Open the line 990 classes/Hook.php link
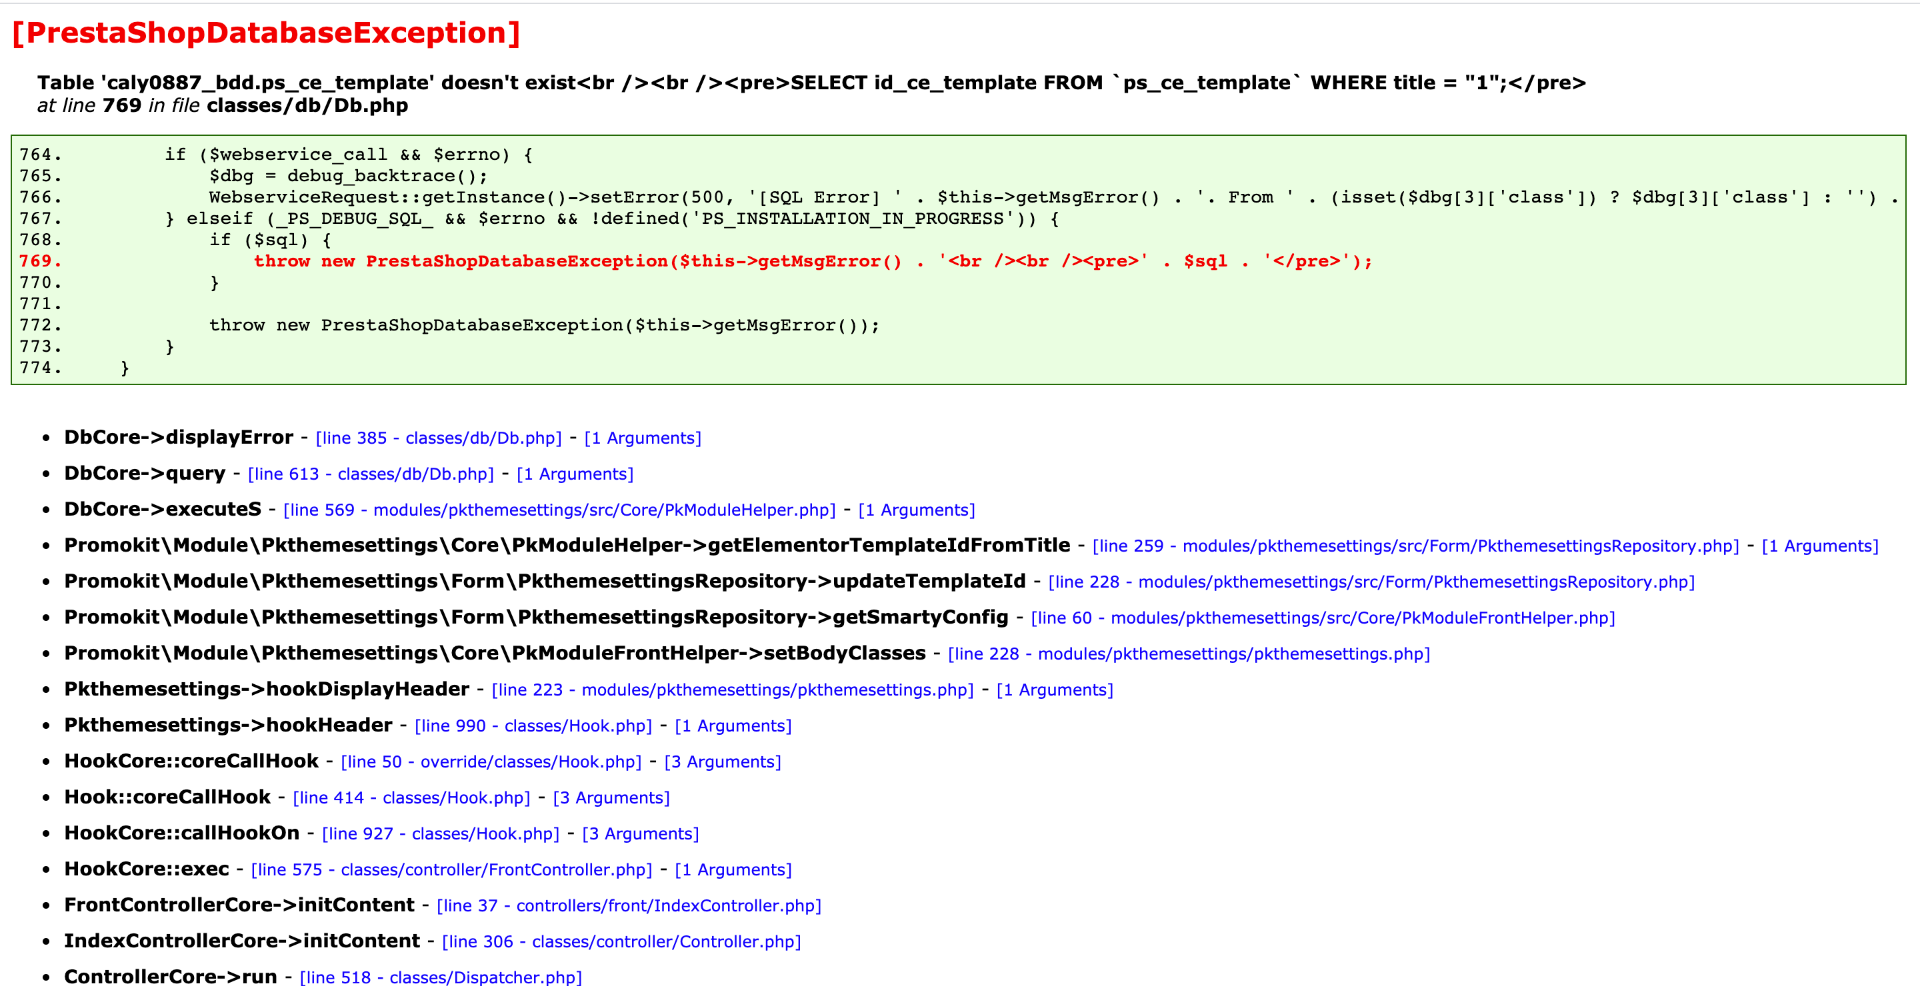 click(534, 726)
